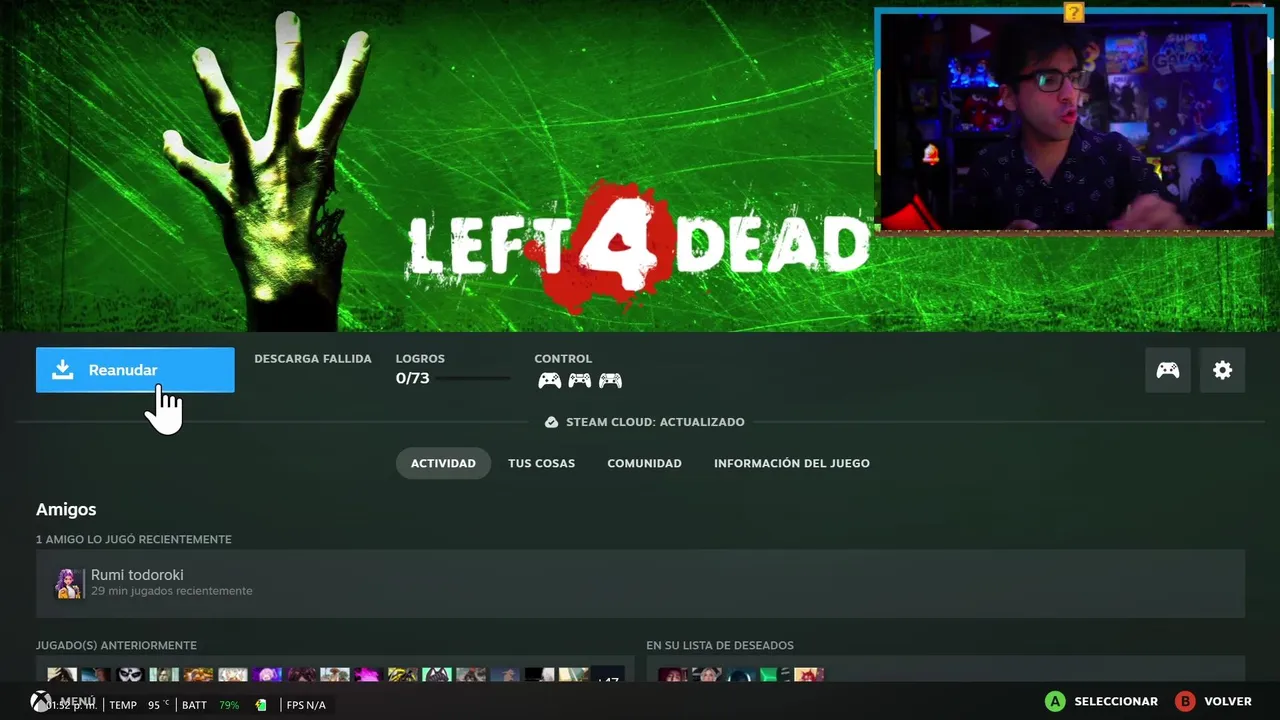Viewport: 1280px width, 720px height.
Task: Click the TEMP 95 reading
Action: [x=139, y=705]
